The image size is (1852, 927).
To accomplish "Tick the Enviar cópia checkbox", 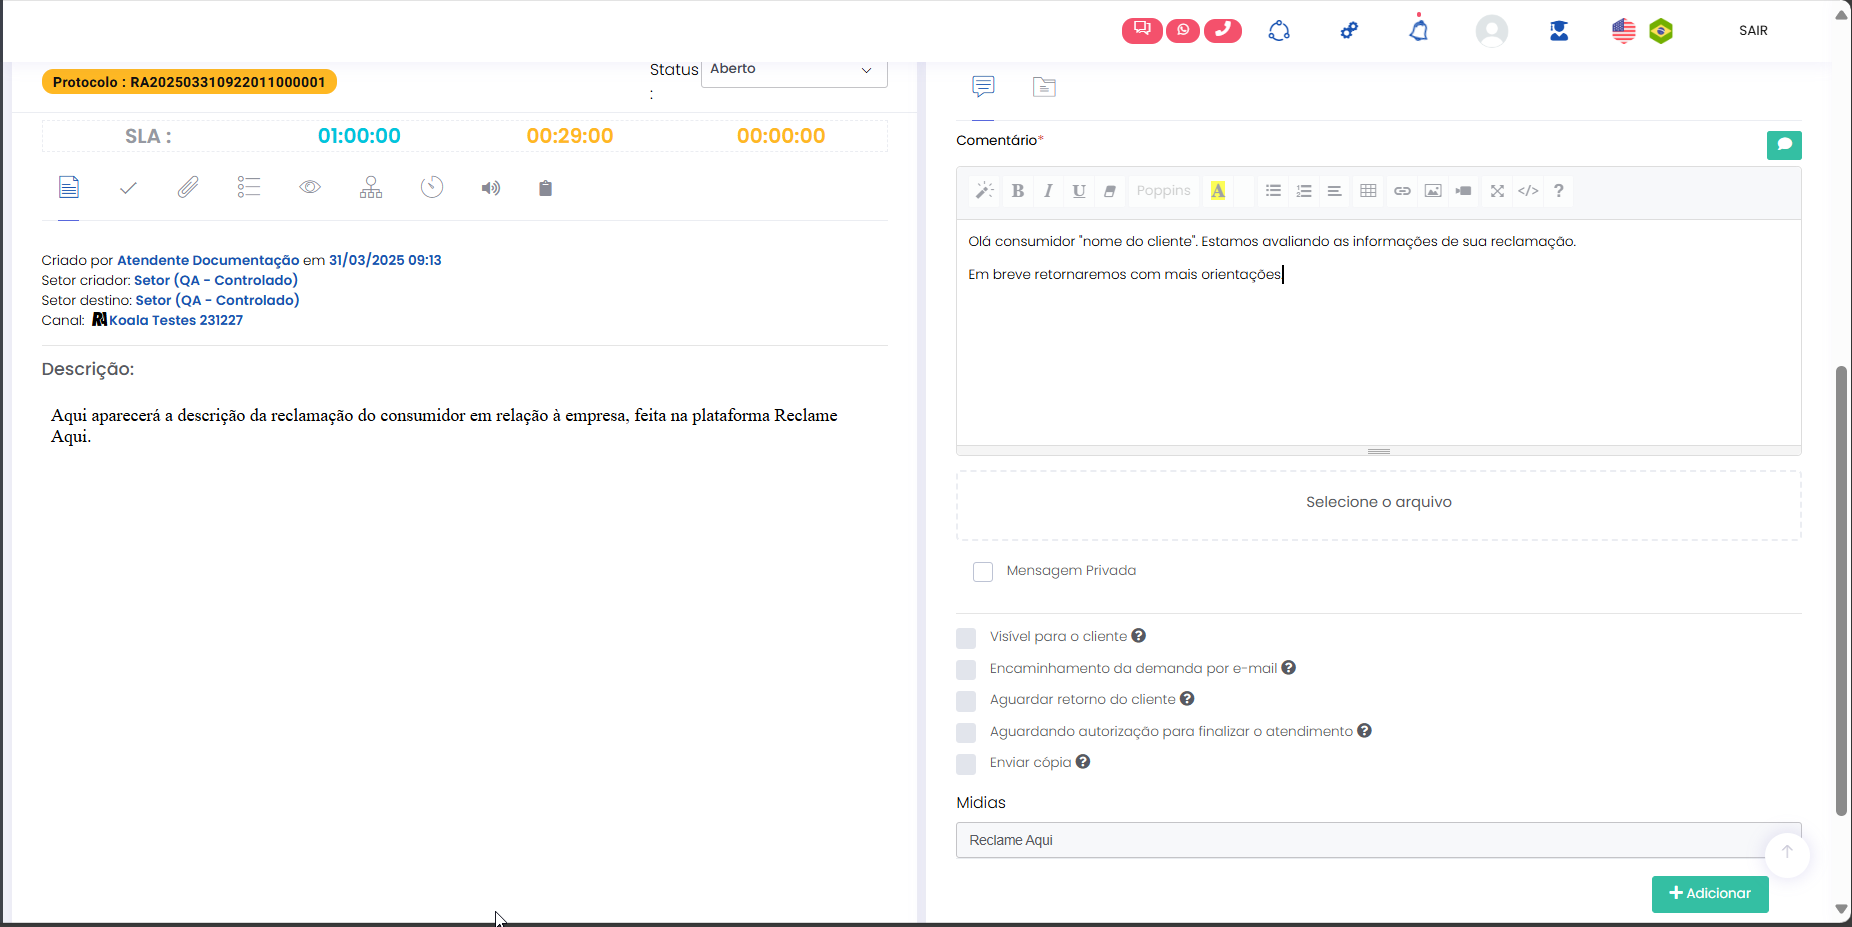I will point(966,764).
